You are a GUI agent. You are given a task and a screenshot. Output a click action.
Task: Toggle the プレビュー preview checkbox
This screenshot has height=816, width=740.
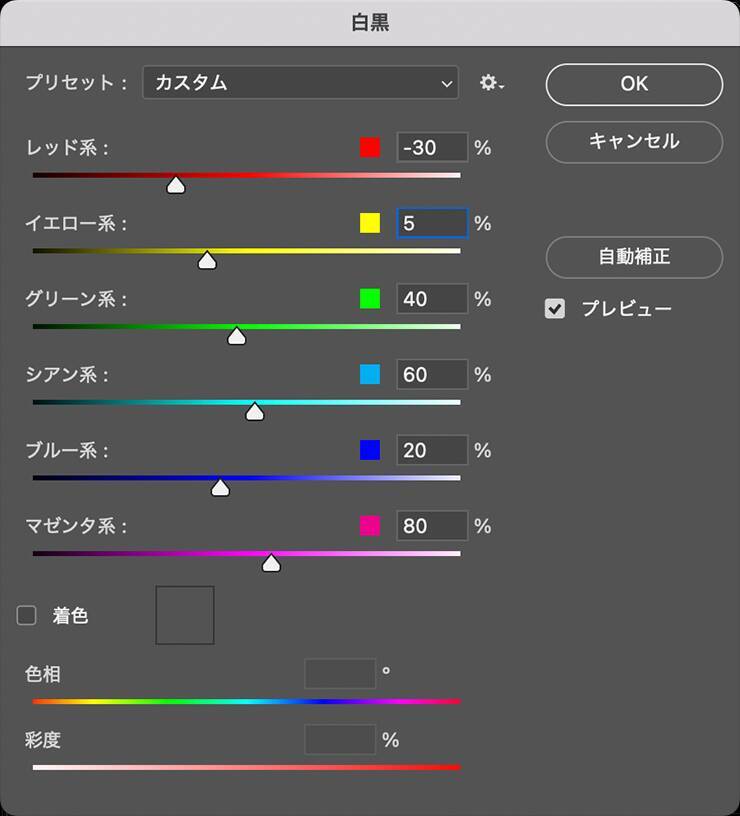pyautogui.click(x=555, y=309)
